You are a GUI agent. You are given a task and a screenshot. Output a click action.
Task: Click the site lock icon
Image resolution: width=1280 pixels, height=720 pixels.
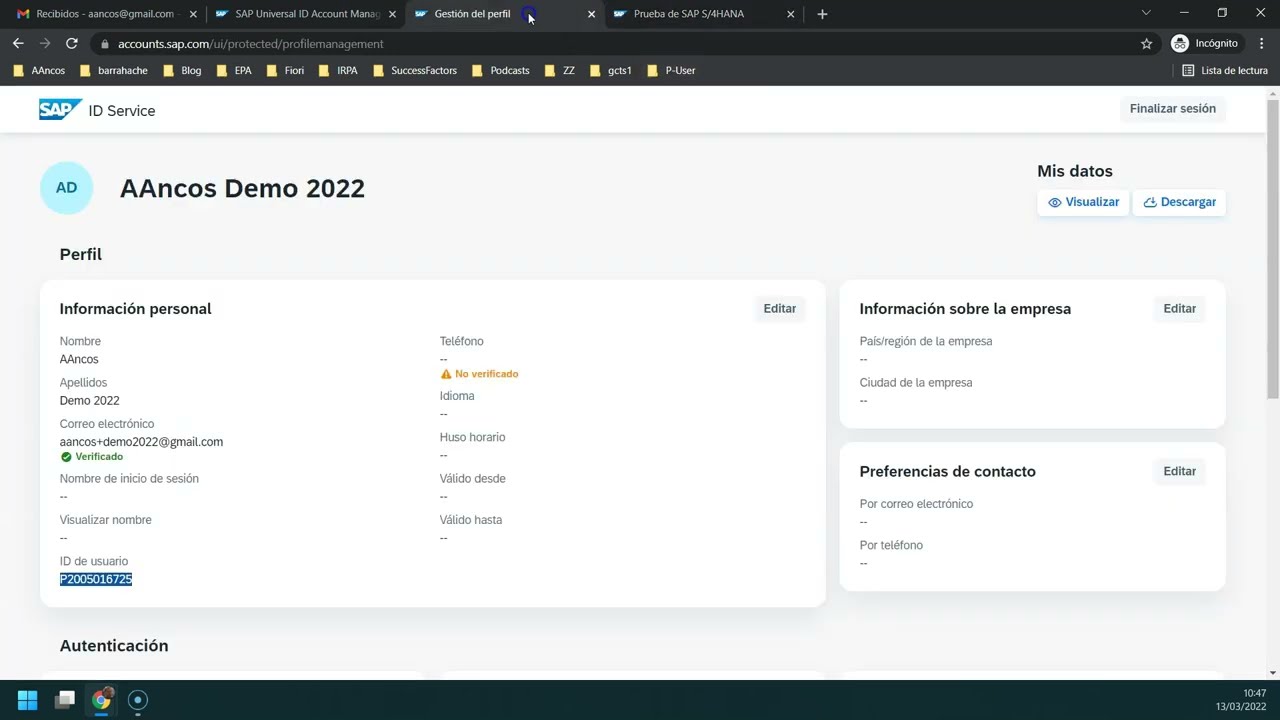pyautogui.click(x=104, y=44)
